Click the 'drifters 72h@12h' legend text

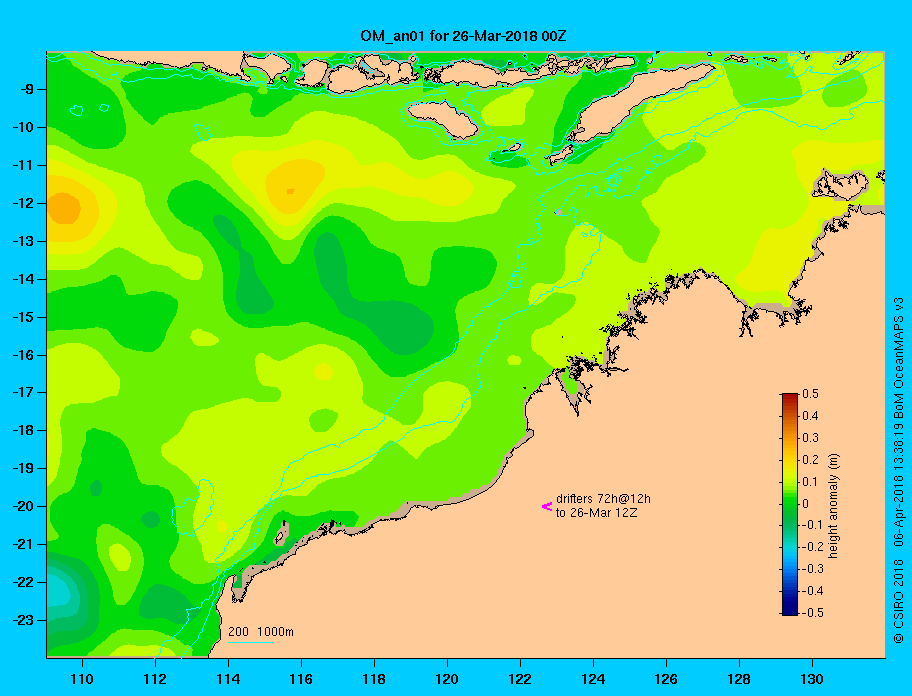click(603, 499)
